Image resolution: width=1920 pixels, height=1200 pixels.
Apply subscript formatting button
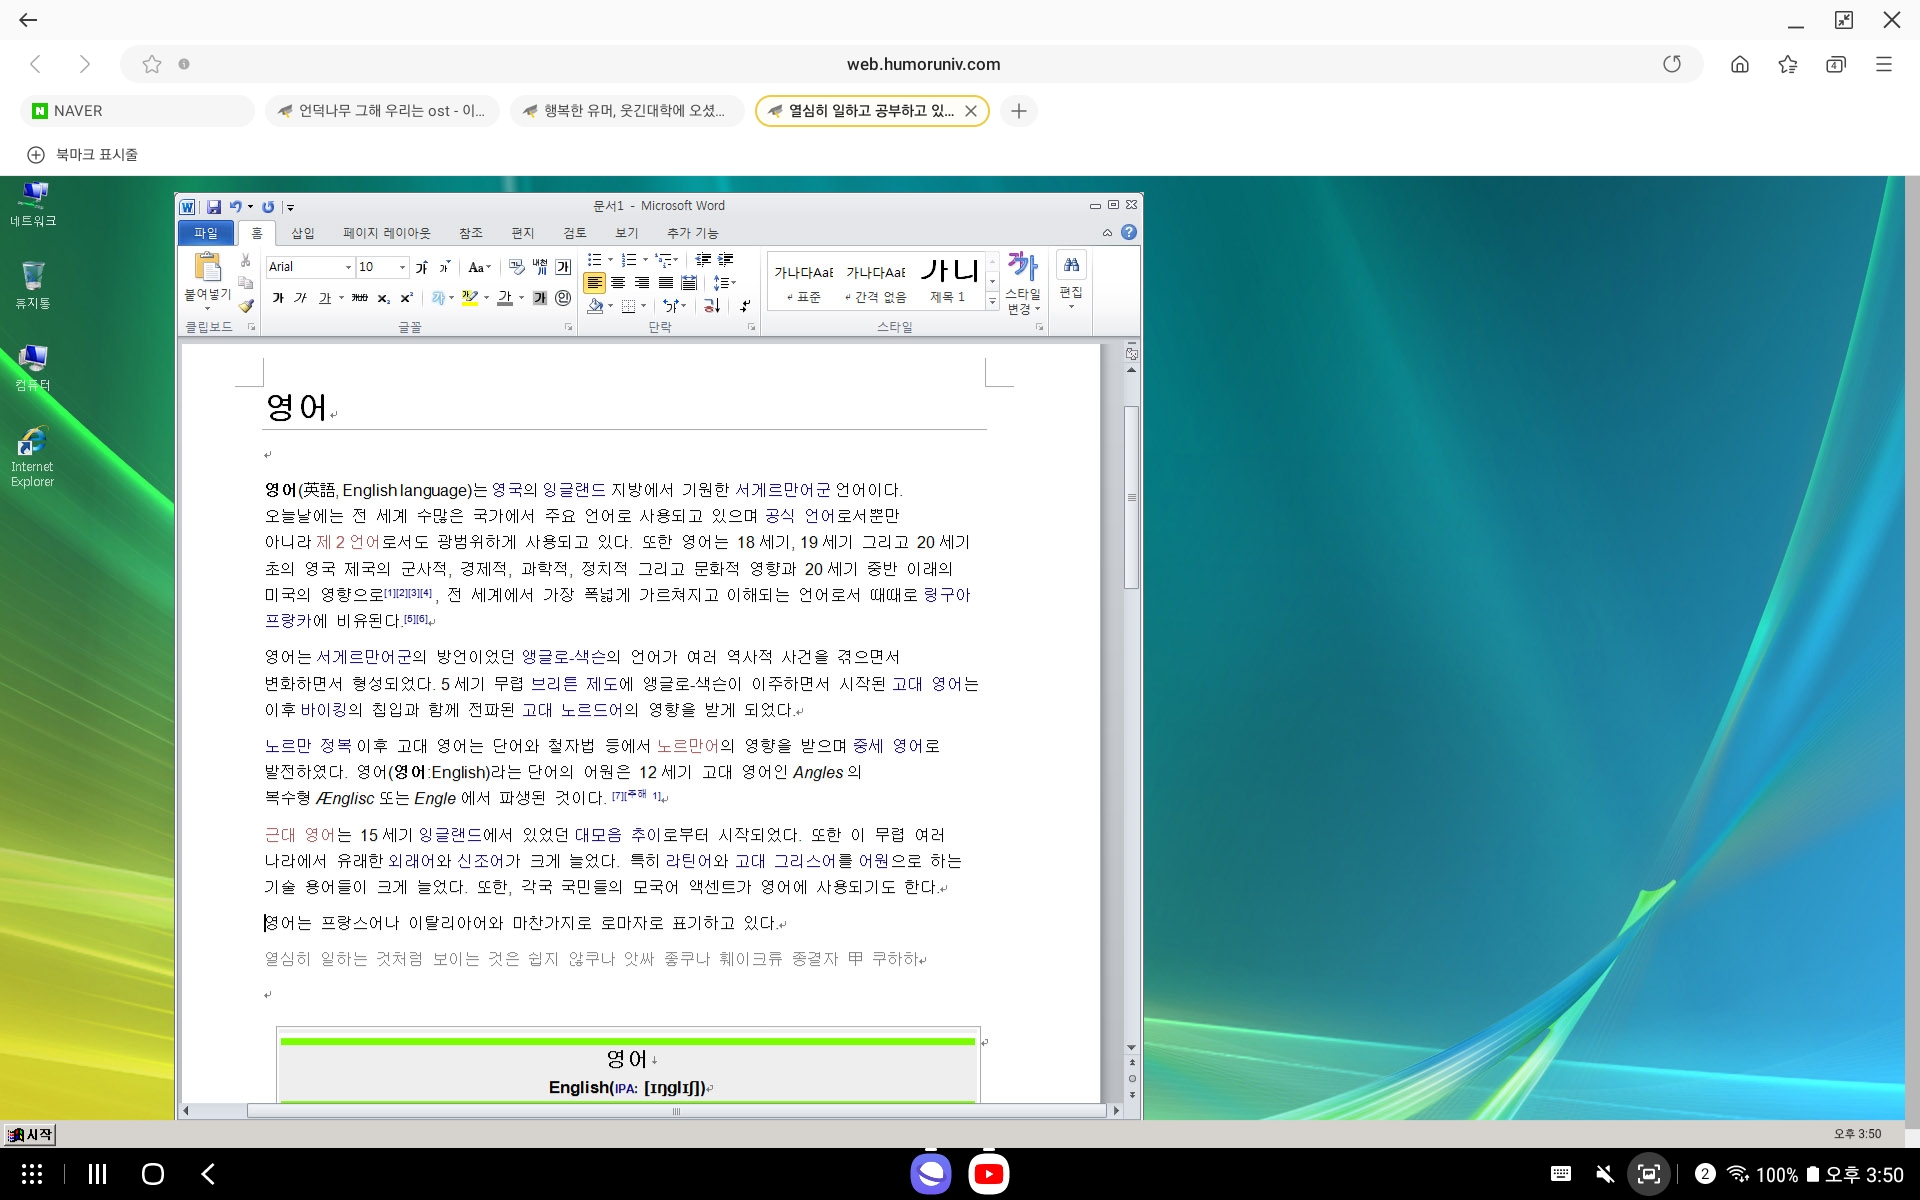(x=384, y=298)
